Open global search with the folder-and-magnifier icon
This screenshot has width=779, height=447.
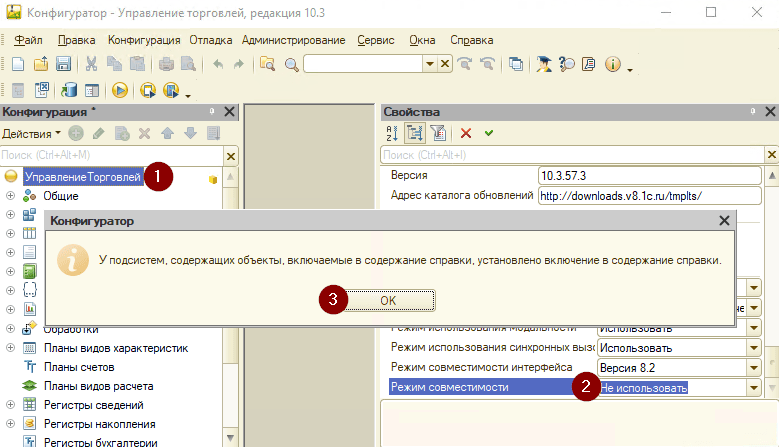(x=267, y=64)
